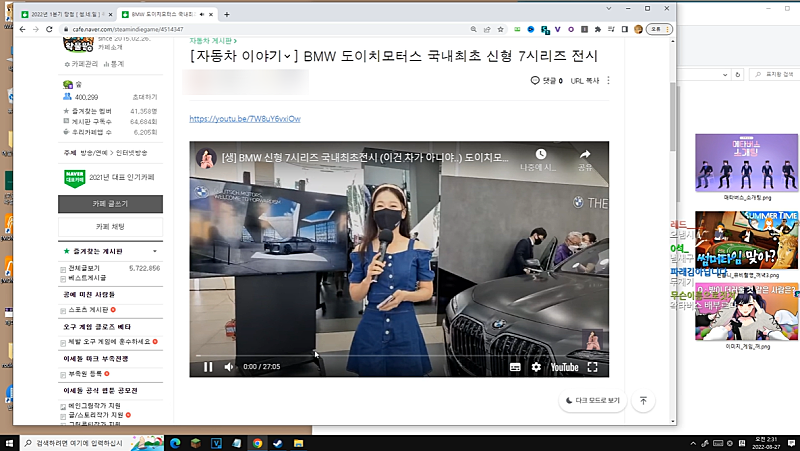Toggle subtitles on the video player
Viewport: 800px width, 451px height.
[515, 367]
